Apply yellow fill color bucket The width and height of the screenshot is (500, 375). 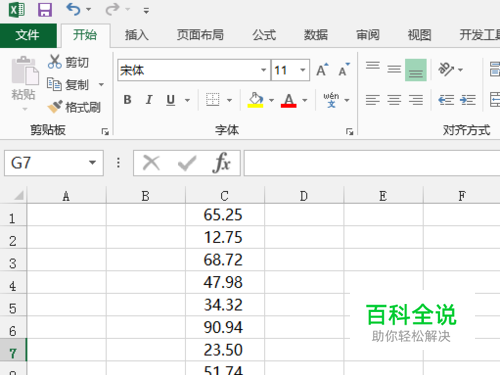(x=256, y=100)
